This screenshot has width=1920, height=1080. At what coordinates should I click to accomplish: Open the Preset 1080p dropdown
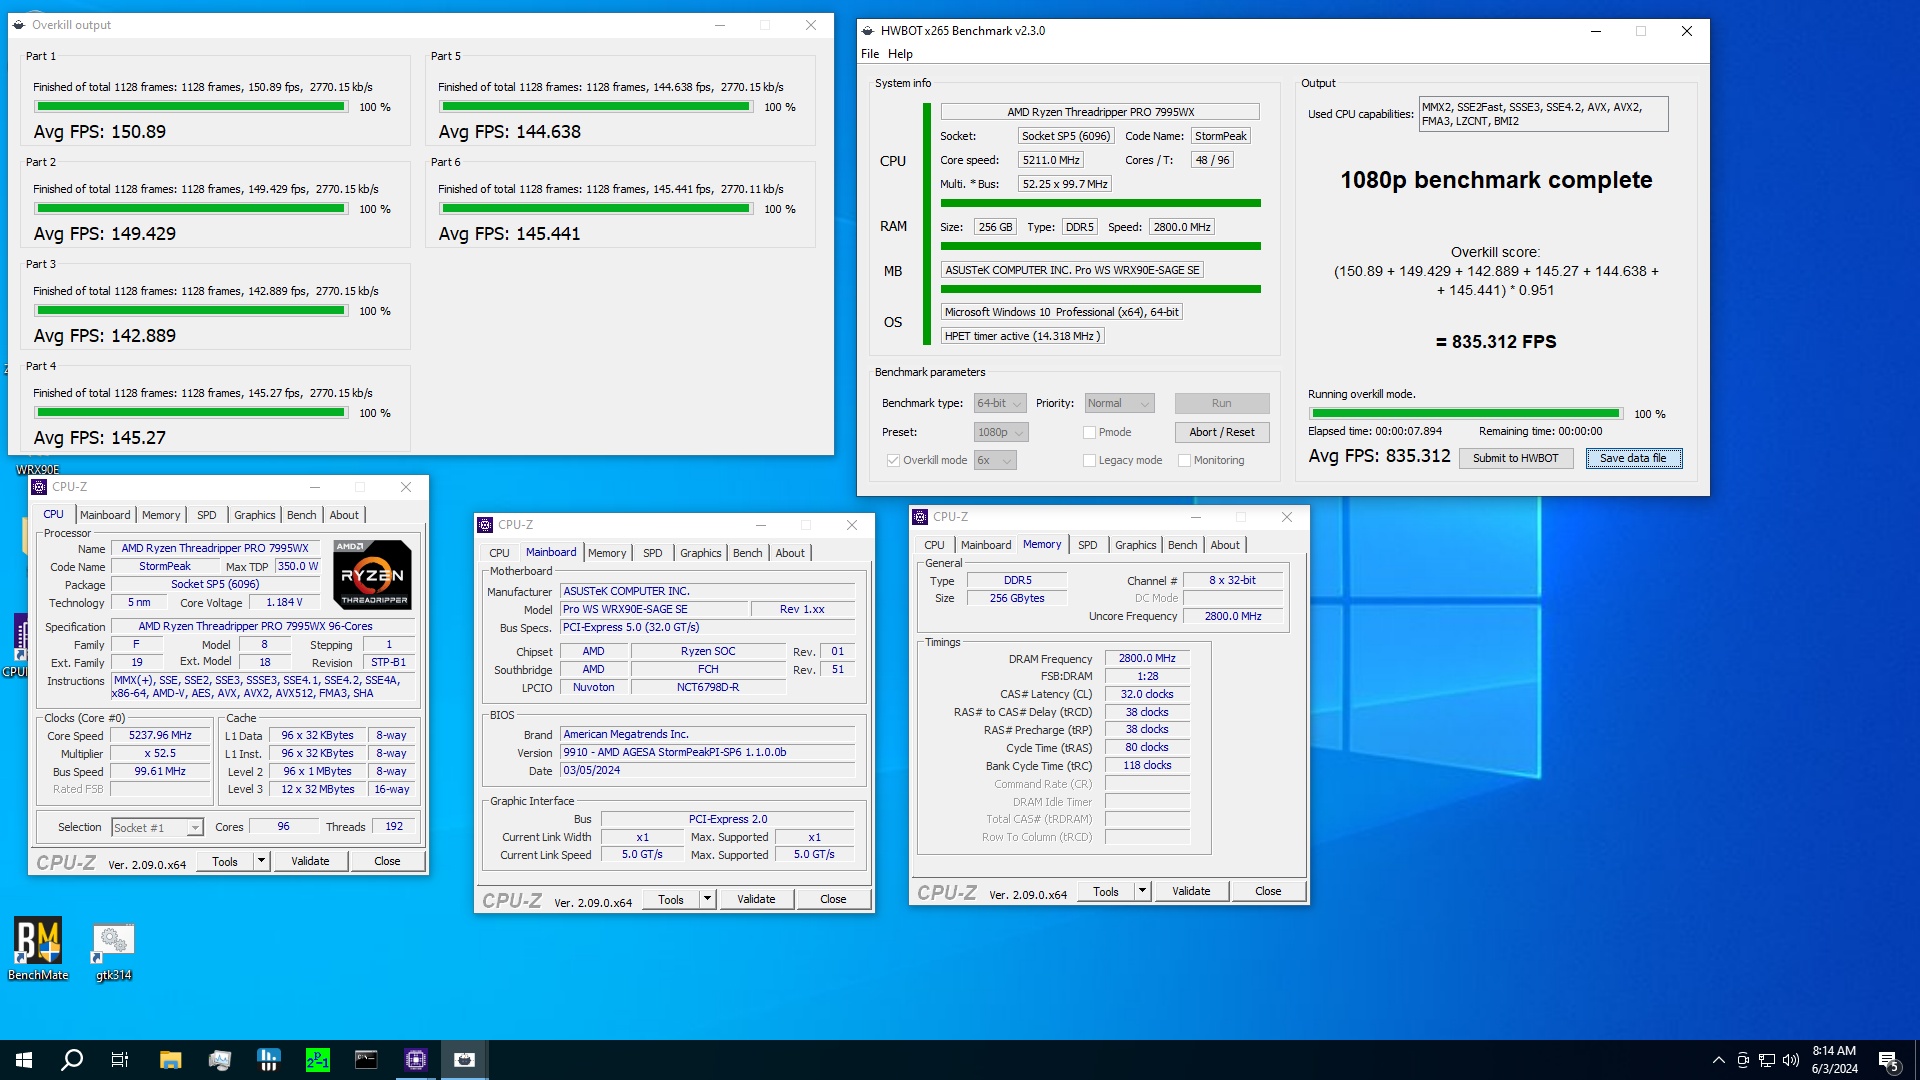[x=1001, y=433]
